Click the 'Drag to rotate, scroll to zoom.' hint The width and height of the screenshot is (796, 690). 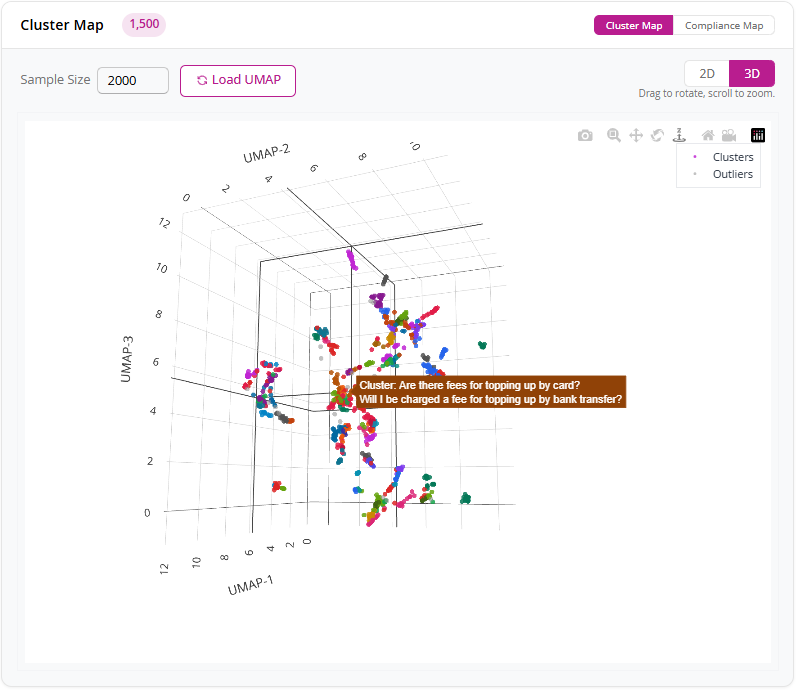707,93
